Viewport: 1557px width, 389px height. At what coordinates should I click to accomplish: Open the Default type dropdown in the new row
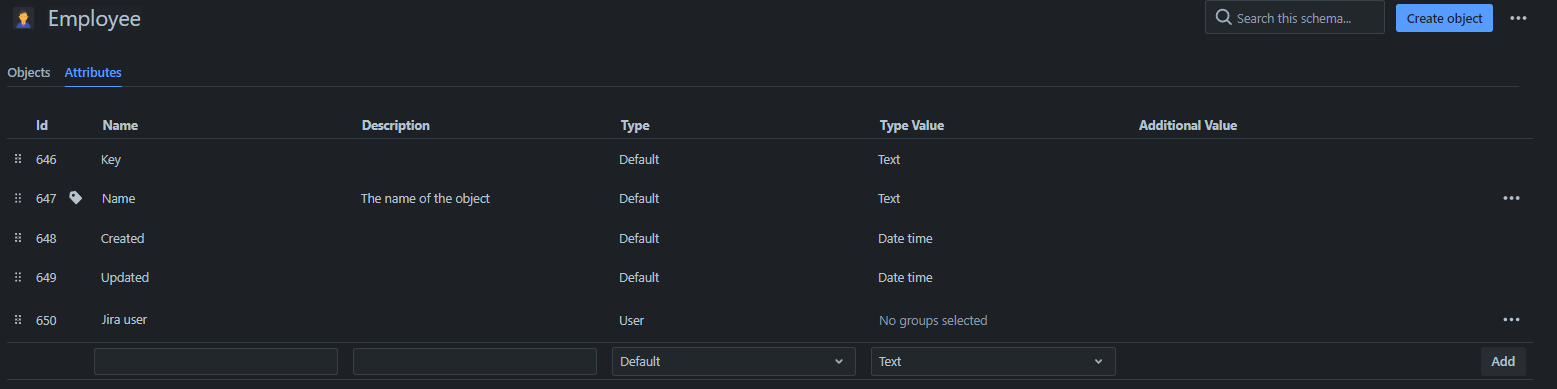coord(733,361)
